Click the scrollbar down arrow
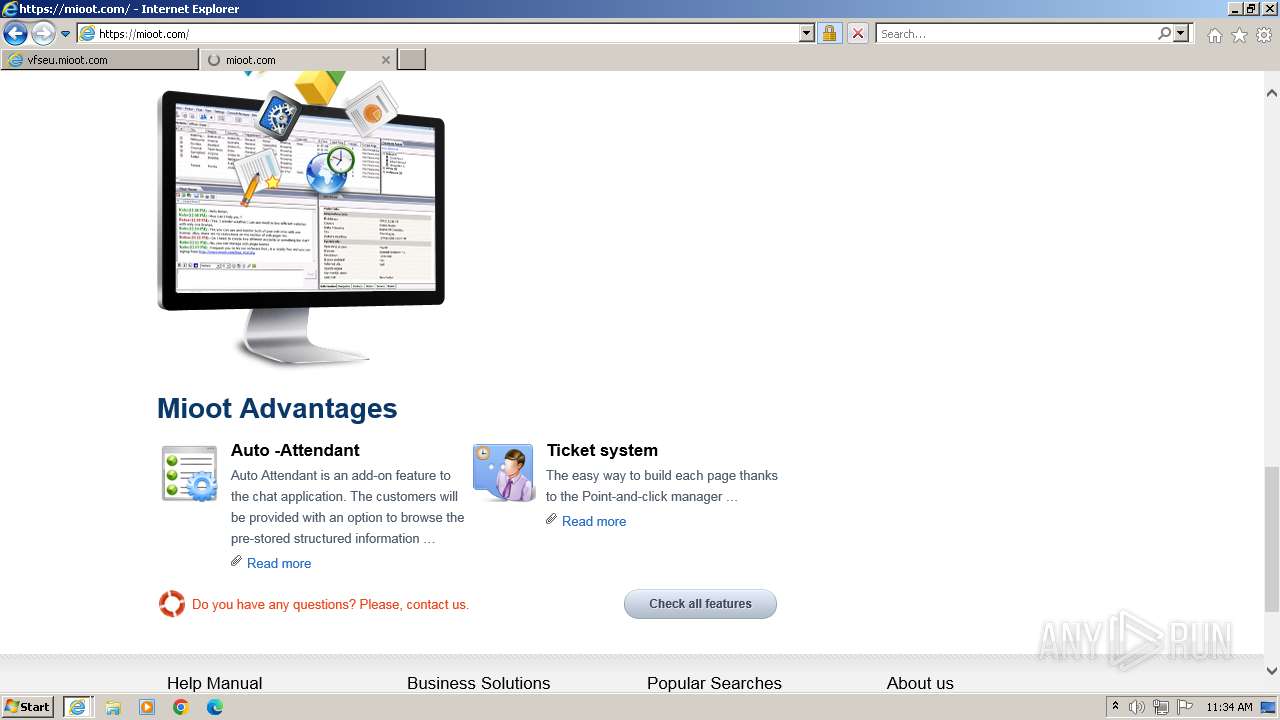 click(1272, 671)
